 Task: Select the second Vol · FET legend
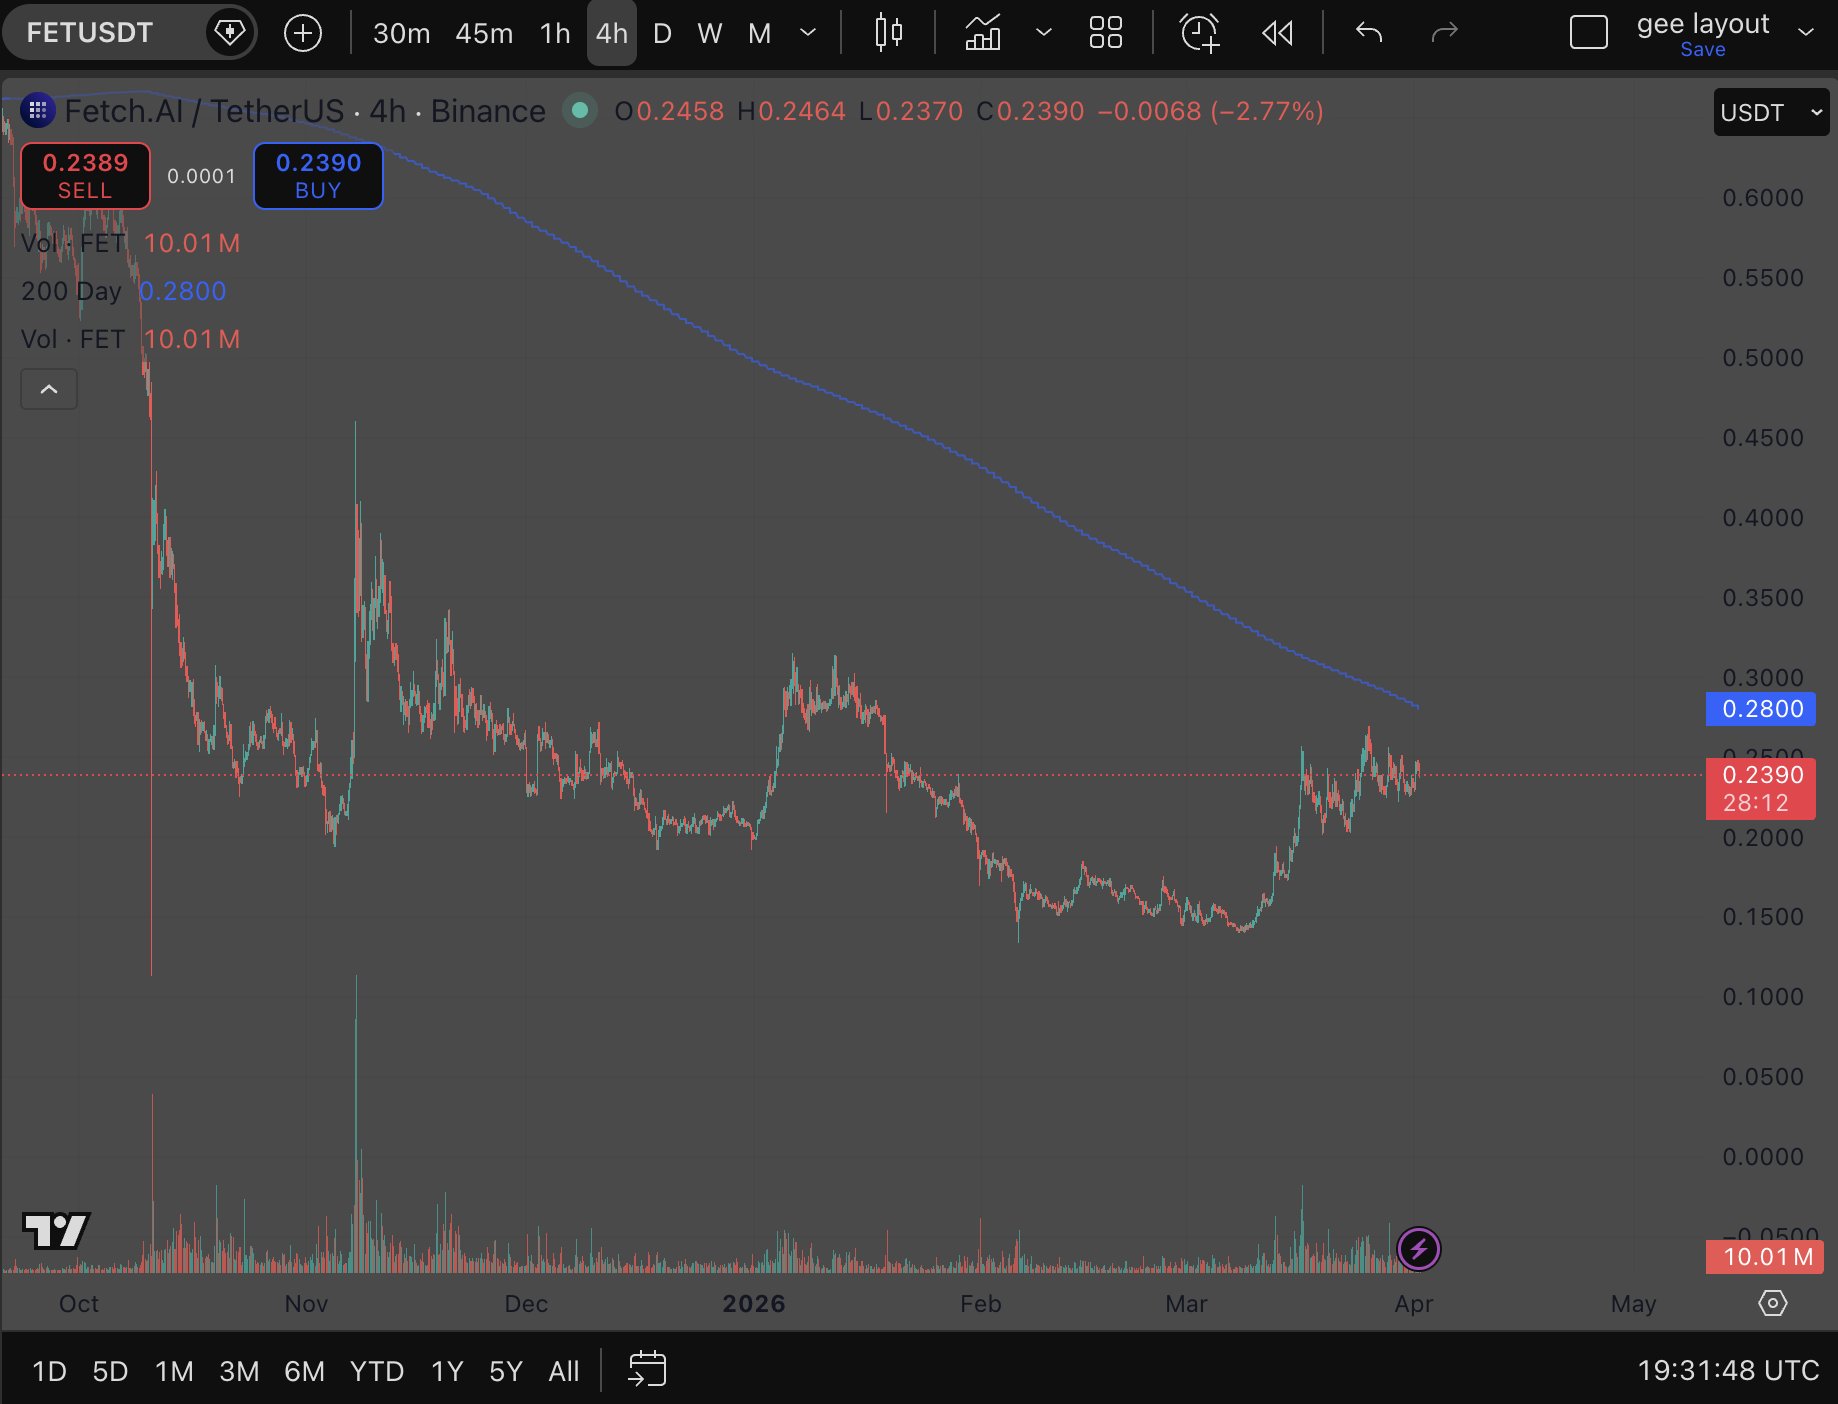tap(73, 339)
